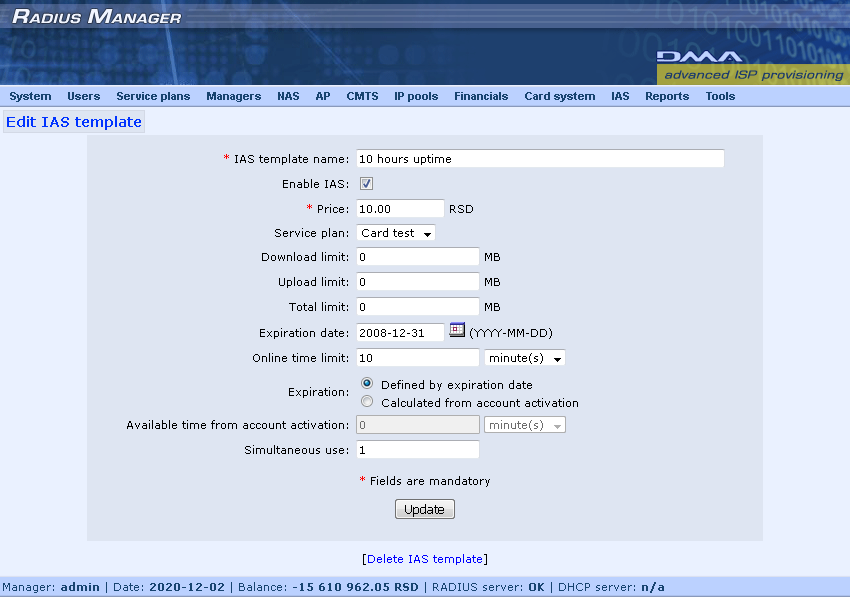Open the Service plan dropdown
This screenshot has width=850, height=597.
(396, 233)
